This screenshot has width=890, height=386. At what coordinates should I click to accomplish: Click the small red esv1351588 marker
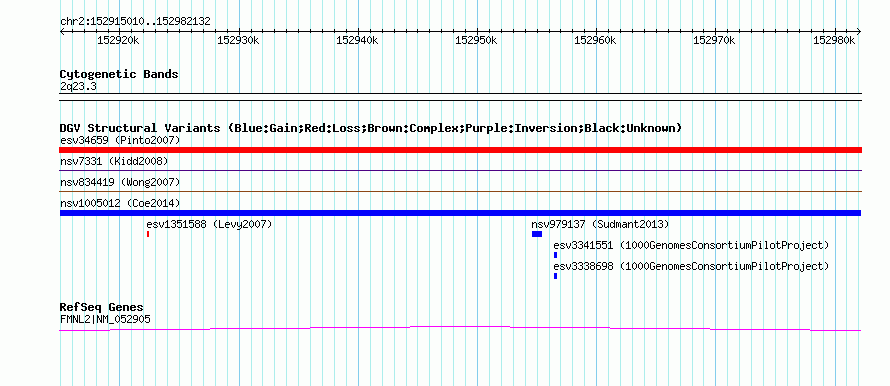[x=148, y=234]
